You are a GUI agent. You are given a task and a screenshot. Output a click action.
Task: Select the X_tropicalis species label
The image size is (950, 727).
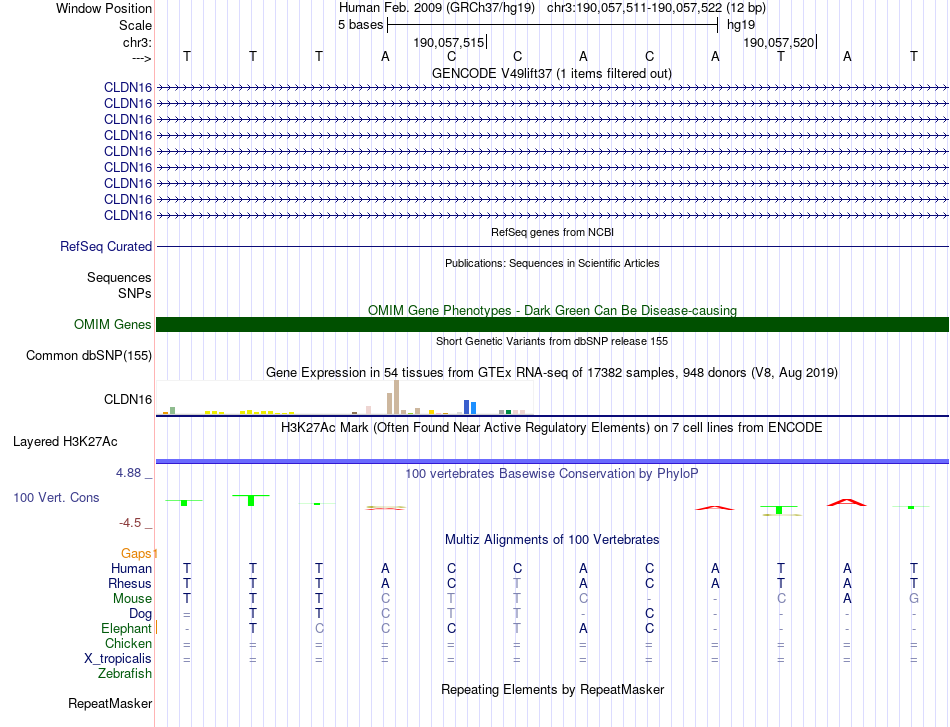[118, 659]
